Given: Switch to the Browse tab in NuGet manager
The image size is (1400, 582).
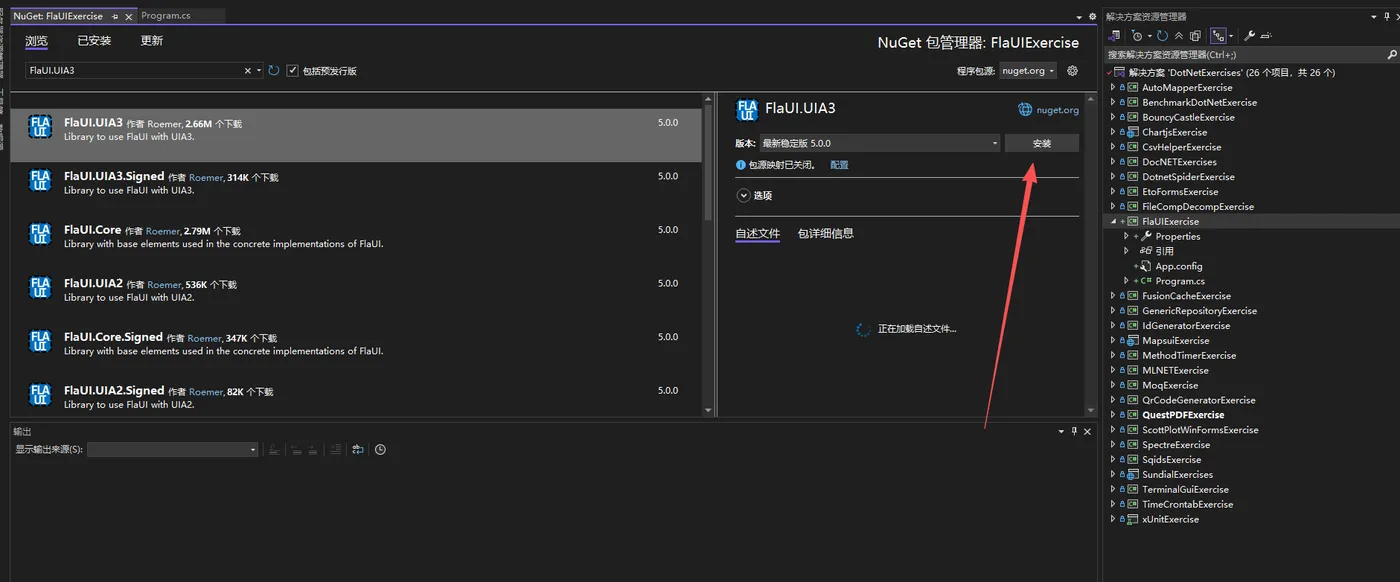Looking at the screenshot, I should click(x=36, y=41).
